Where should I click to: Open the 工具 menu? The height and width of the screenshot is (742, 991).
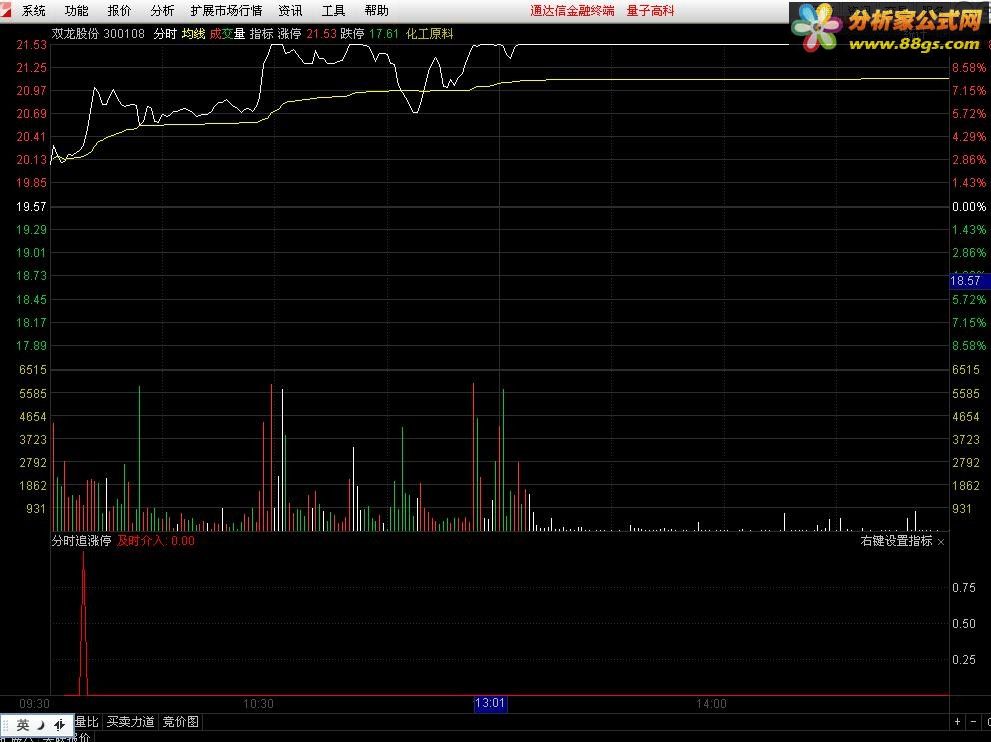333,11
